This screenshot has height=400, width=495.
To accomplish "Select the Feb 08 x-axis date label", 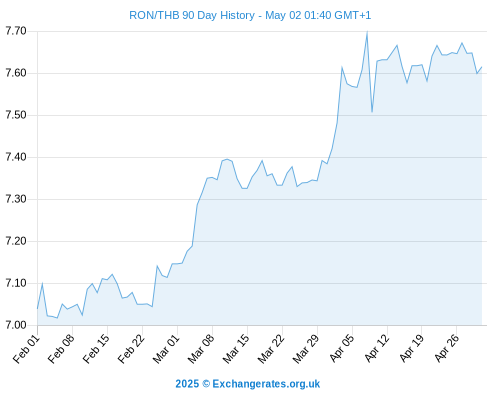I will pos(62,349).
